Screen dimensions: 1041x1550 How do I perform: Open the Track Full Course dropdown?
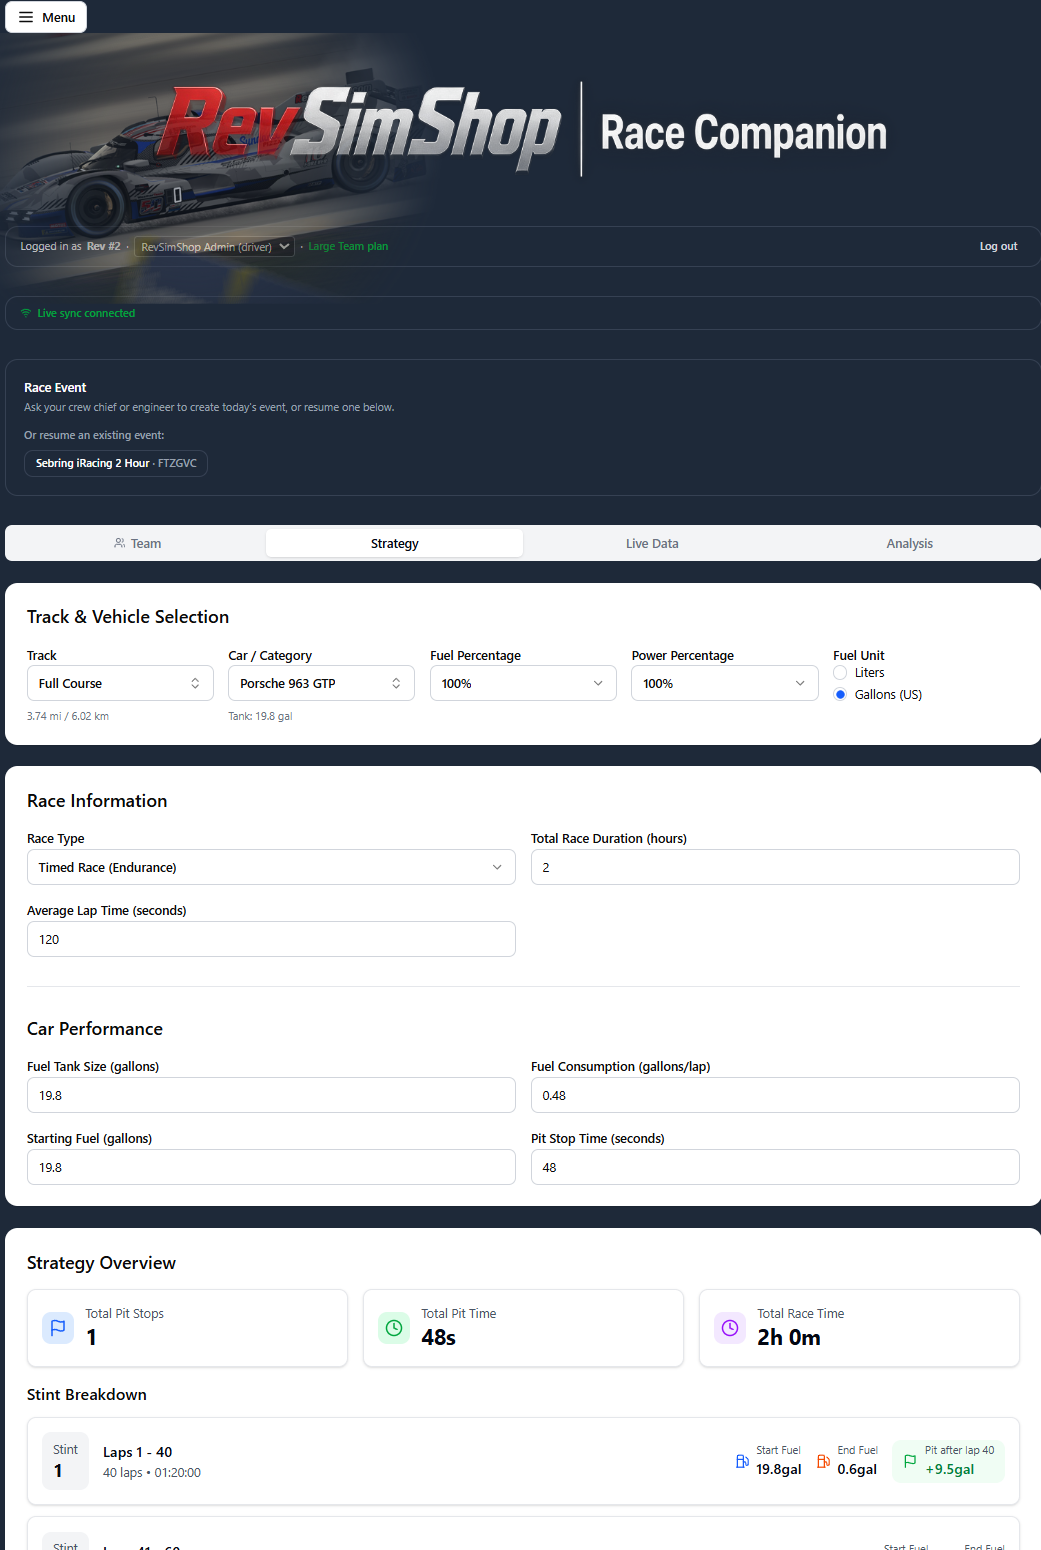[x=120, y=683]
